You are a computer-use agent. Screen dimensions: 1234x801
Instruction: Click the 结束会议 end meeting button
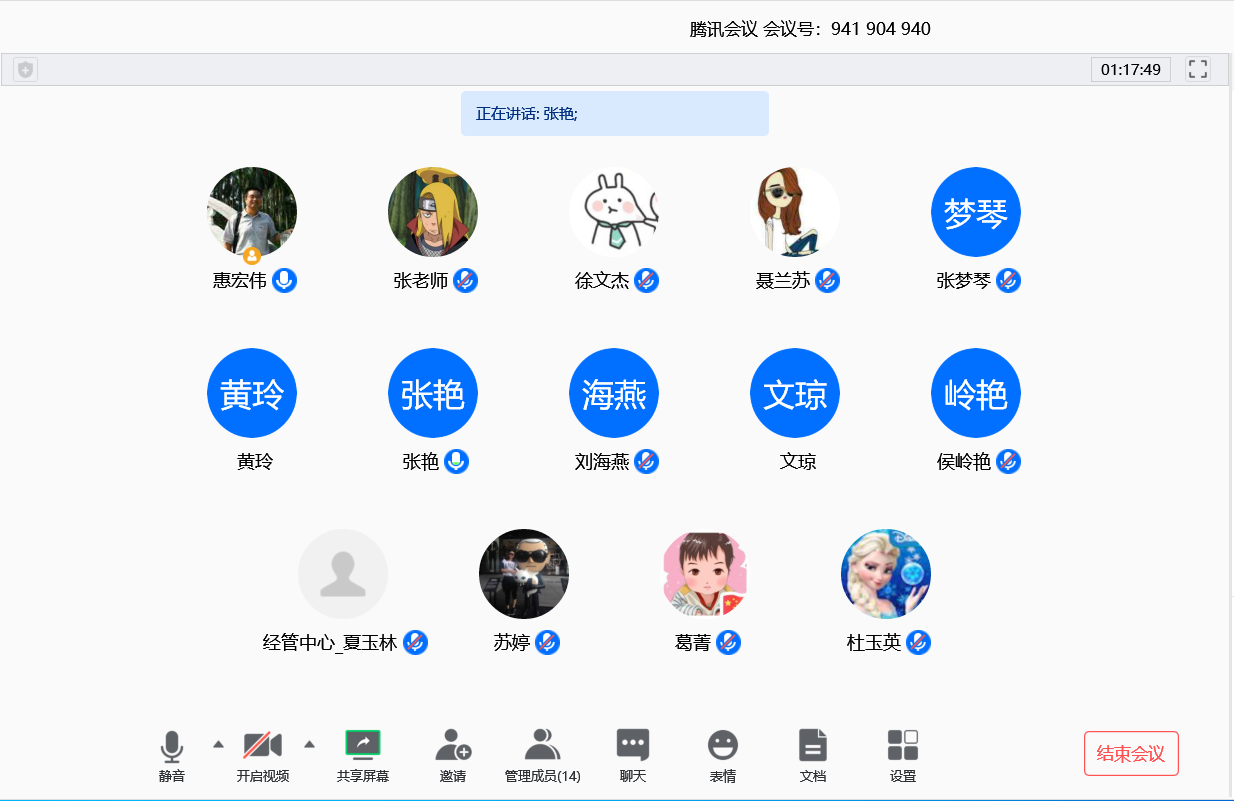coord(1131,754)
